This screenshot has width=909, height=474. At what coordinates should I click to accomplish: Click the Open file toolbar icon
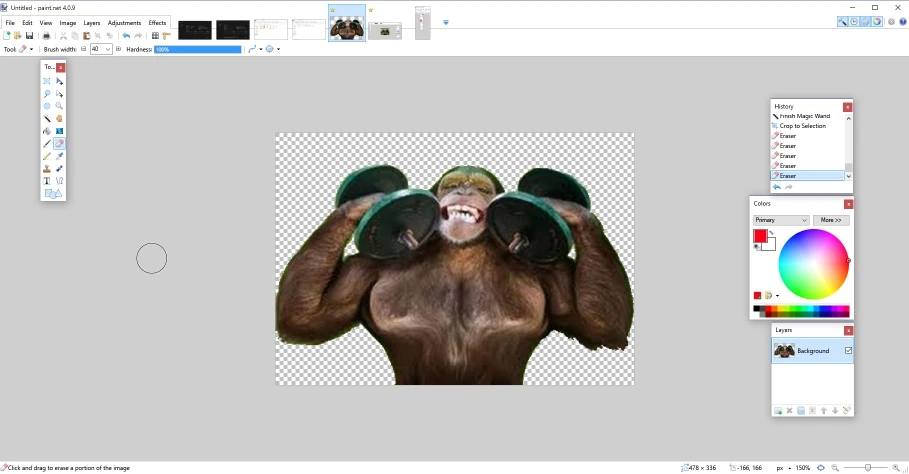(x=18, y=36)
